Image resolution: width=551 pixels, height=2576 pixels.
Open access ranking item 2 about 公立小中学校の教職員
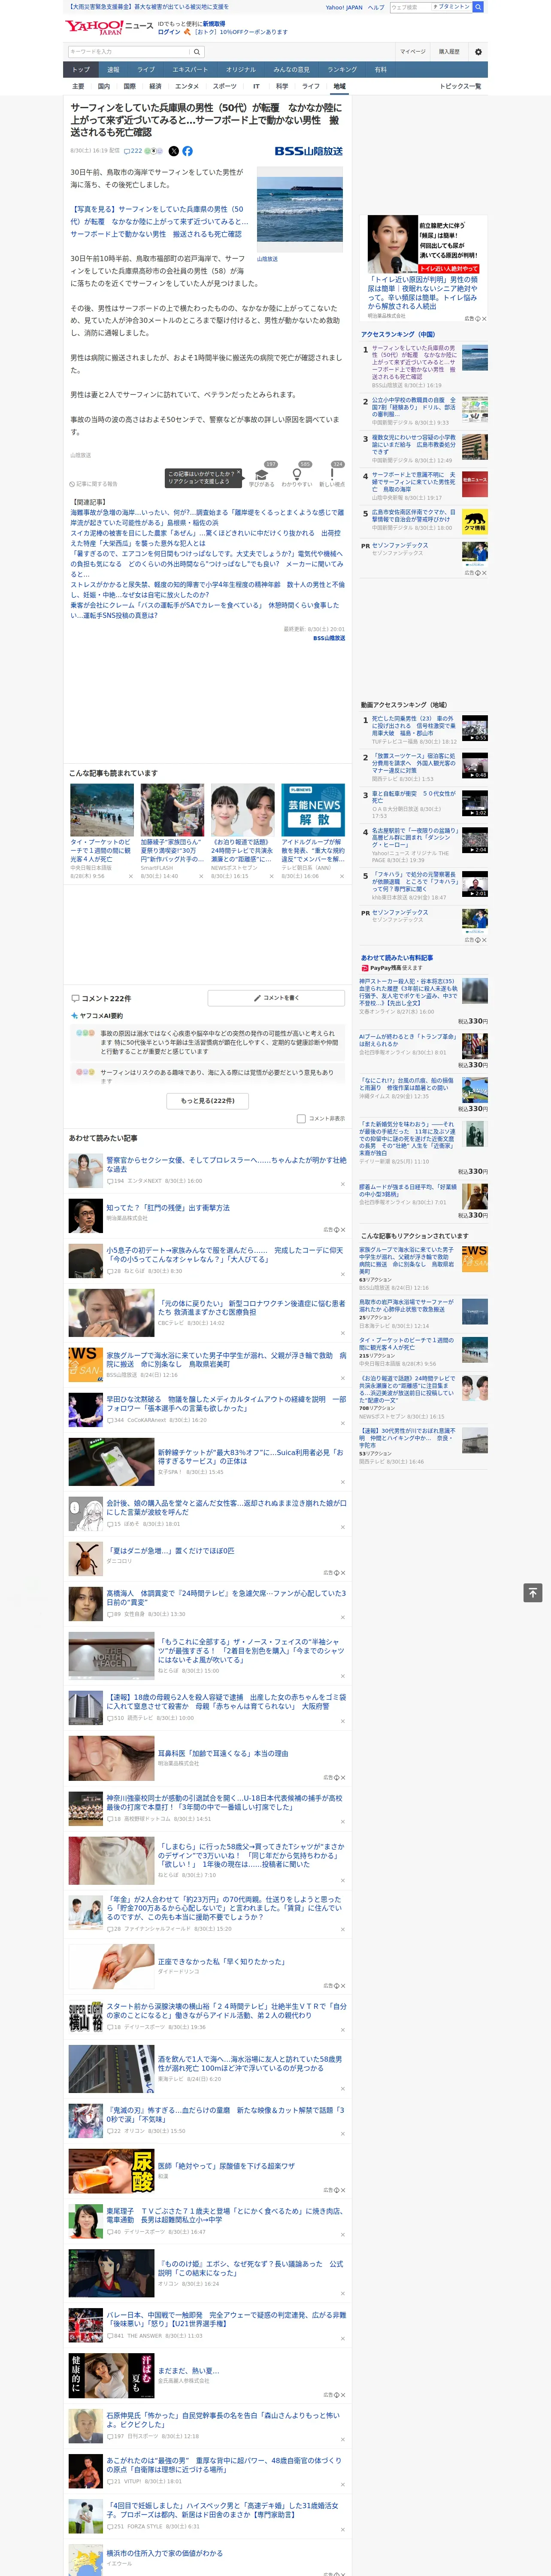click(424, 411)
